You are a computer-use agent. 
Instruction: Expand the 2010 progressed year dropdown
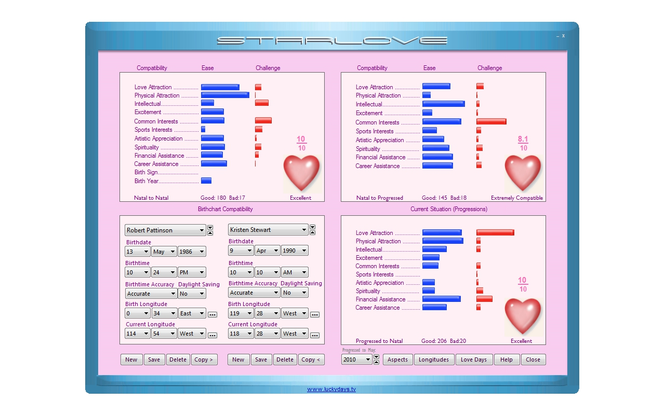[x=367, y=358]
